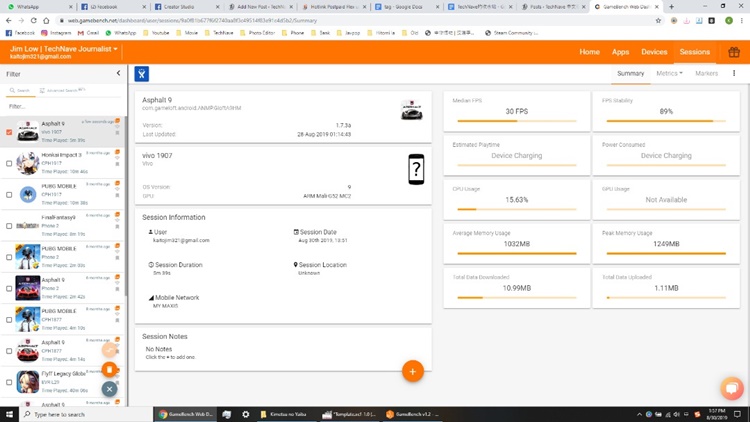Screen dimensions: 750x422
Task: Click the FPS Stability progress bar
Action: [666, 121]
